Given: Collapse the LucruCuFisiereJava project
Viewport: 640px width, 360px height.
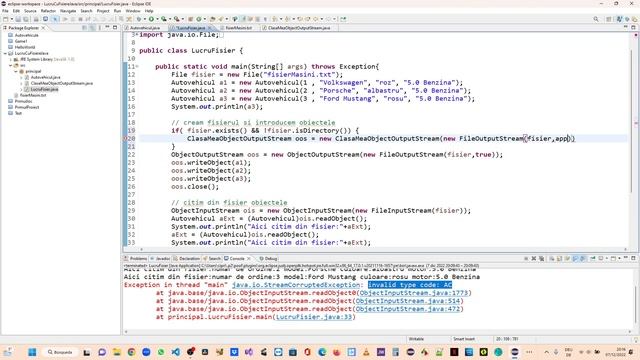Looking at the screenshot, I should [x=5, y=53].
